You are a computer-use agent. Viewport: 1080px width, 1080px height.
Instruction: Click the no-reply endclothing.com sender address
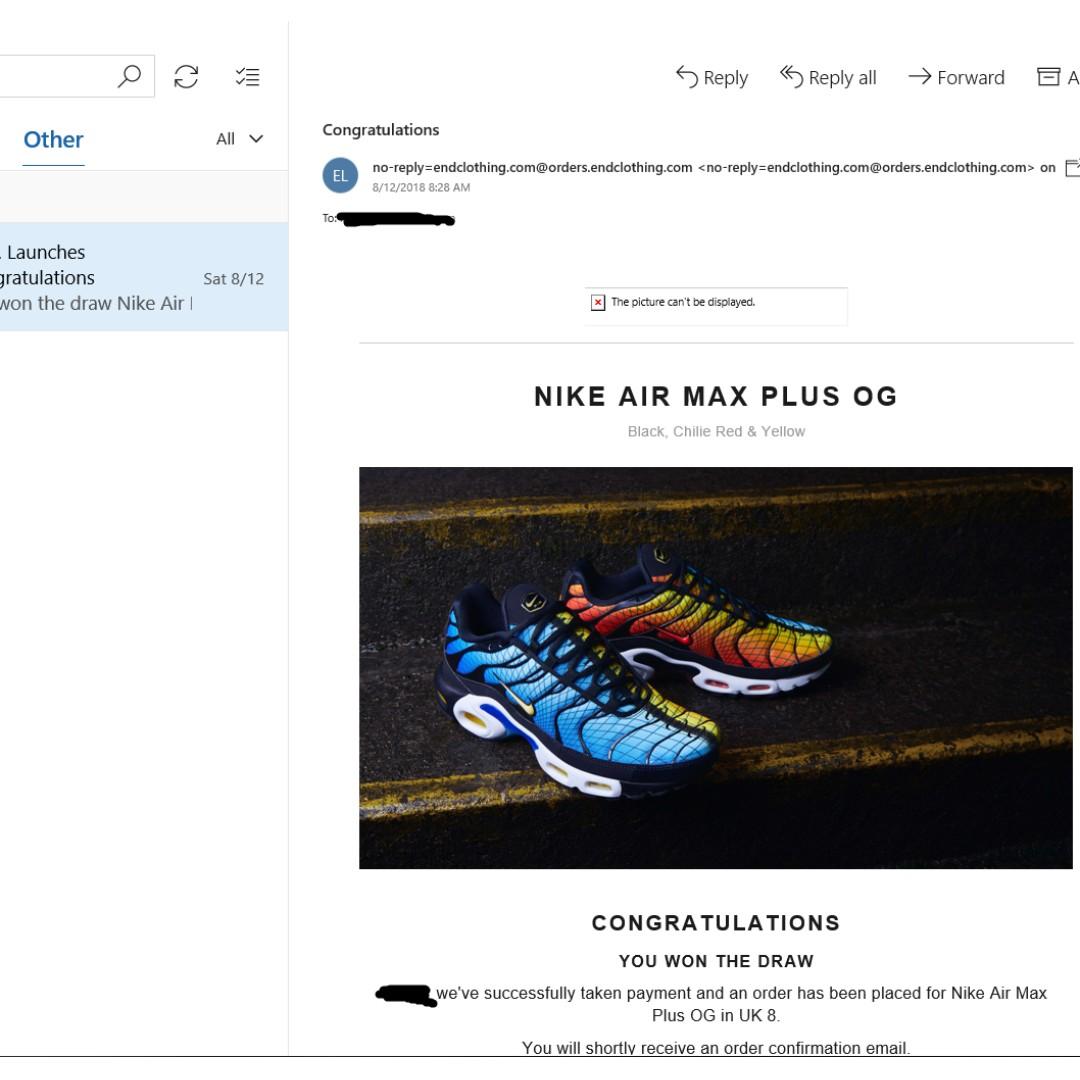click(532, 168)
